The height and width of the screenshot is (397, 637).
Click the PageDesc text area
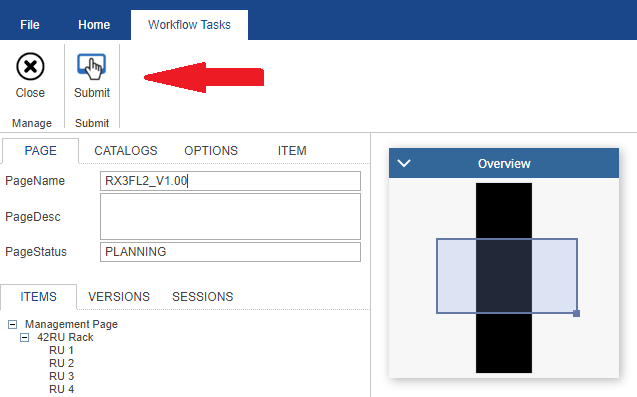point(230,217)
